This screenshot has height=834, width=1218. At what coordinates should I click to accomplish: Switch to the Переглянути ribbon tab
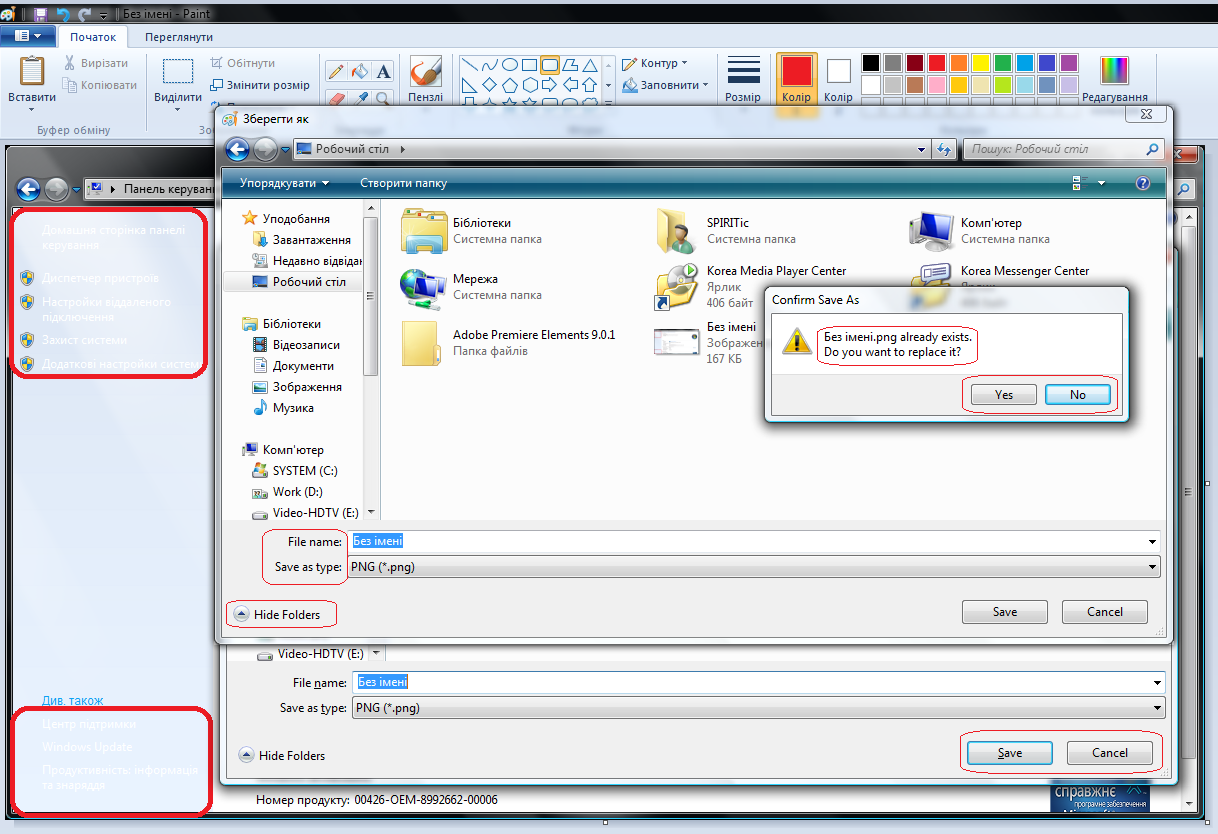[x=179, y=37]
